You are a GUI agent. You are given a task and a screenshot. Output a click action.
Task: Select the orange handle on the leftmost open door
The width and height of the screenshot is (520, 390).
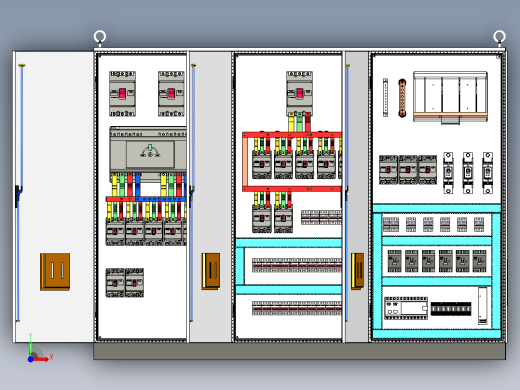click(55, 272)
